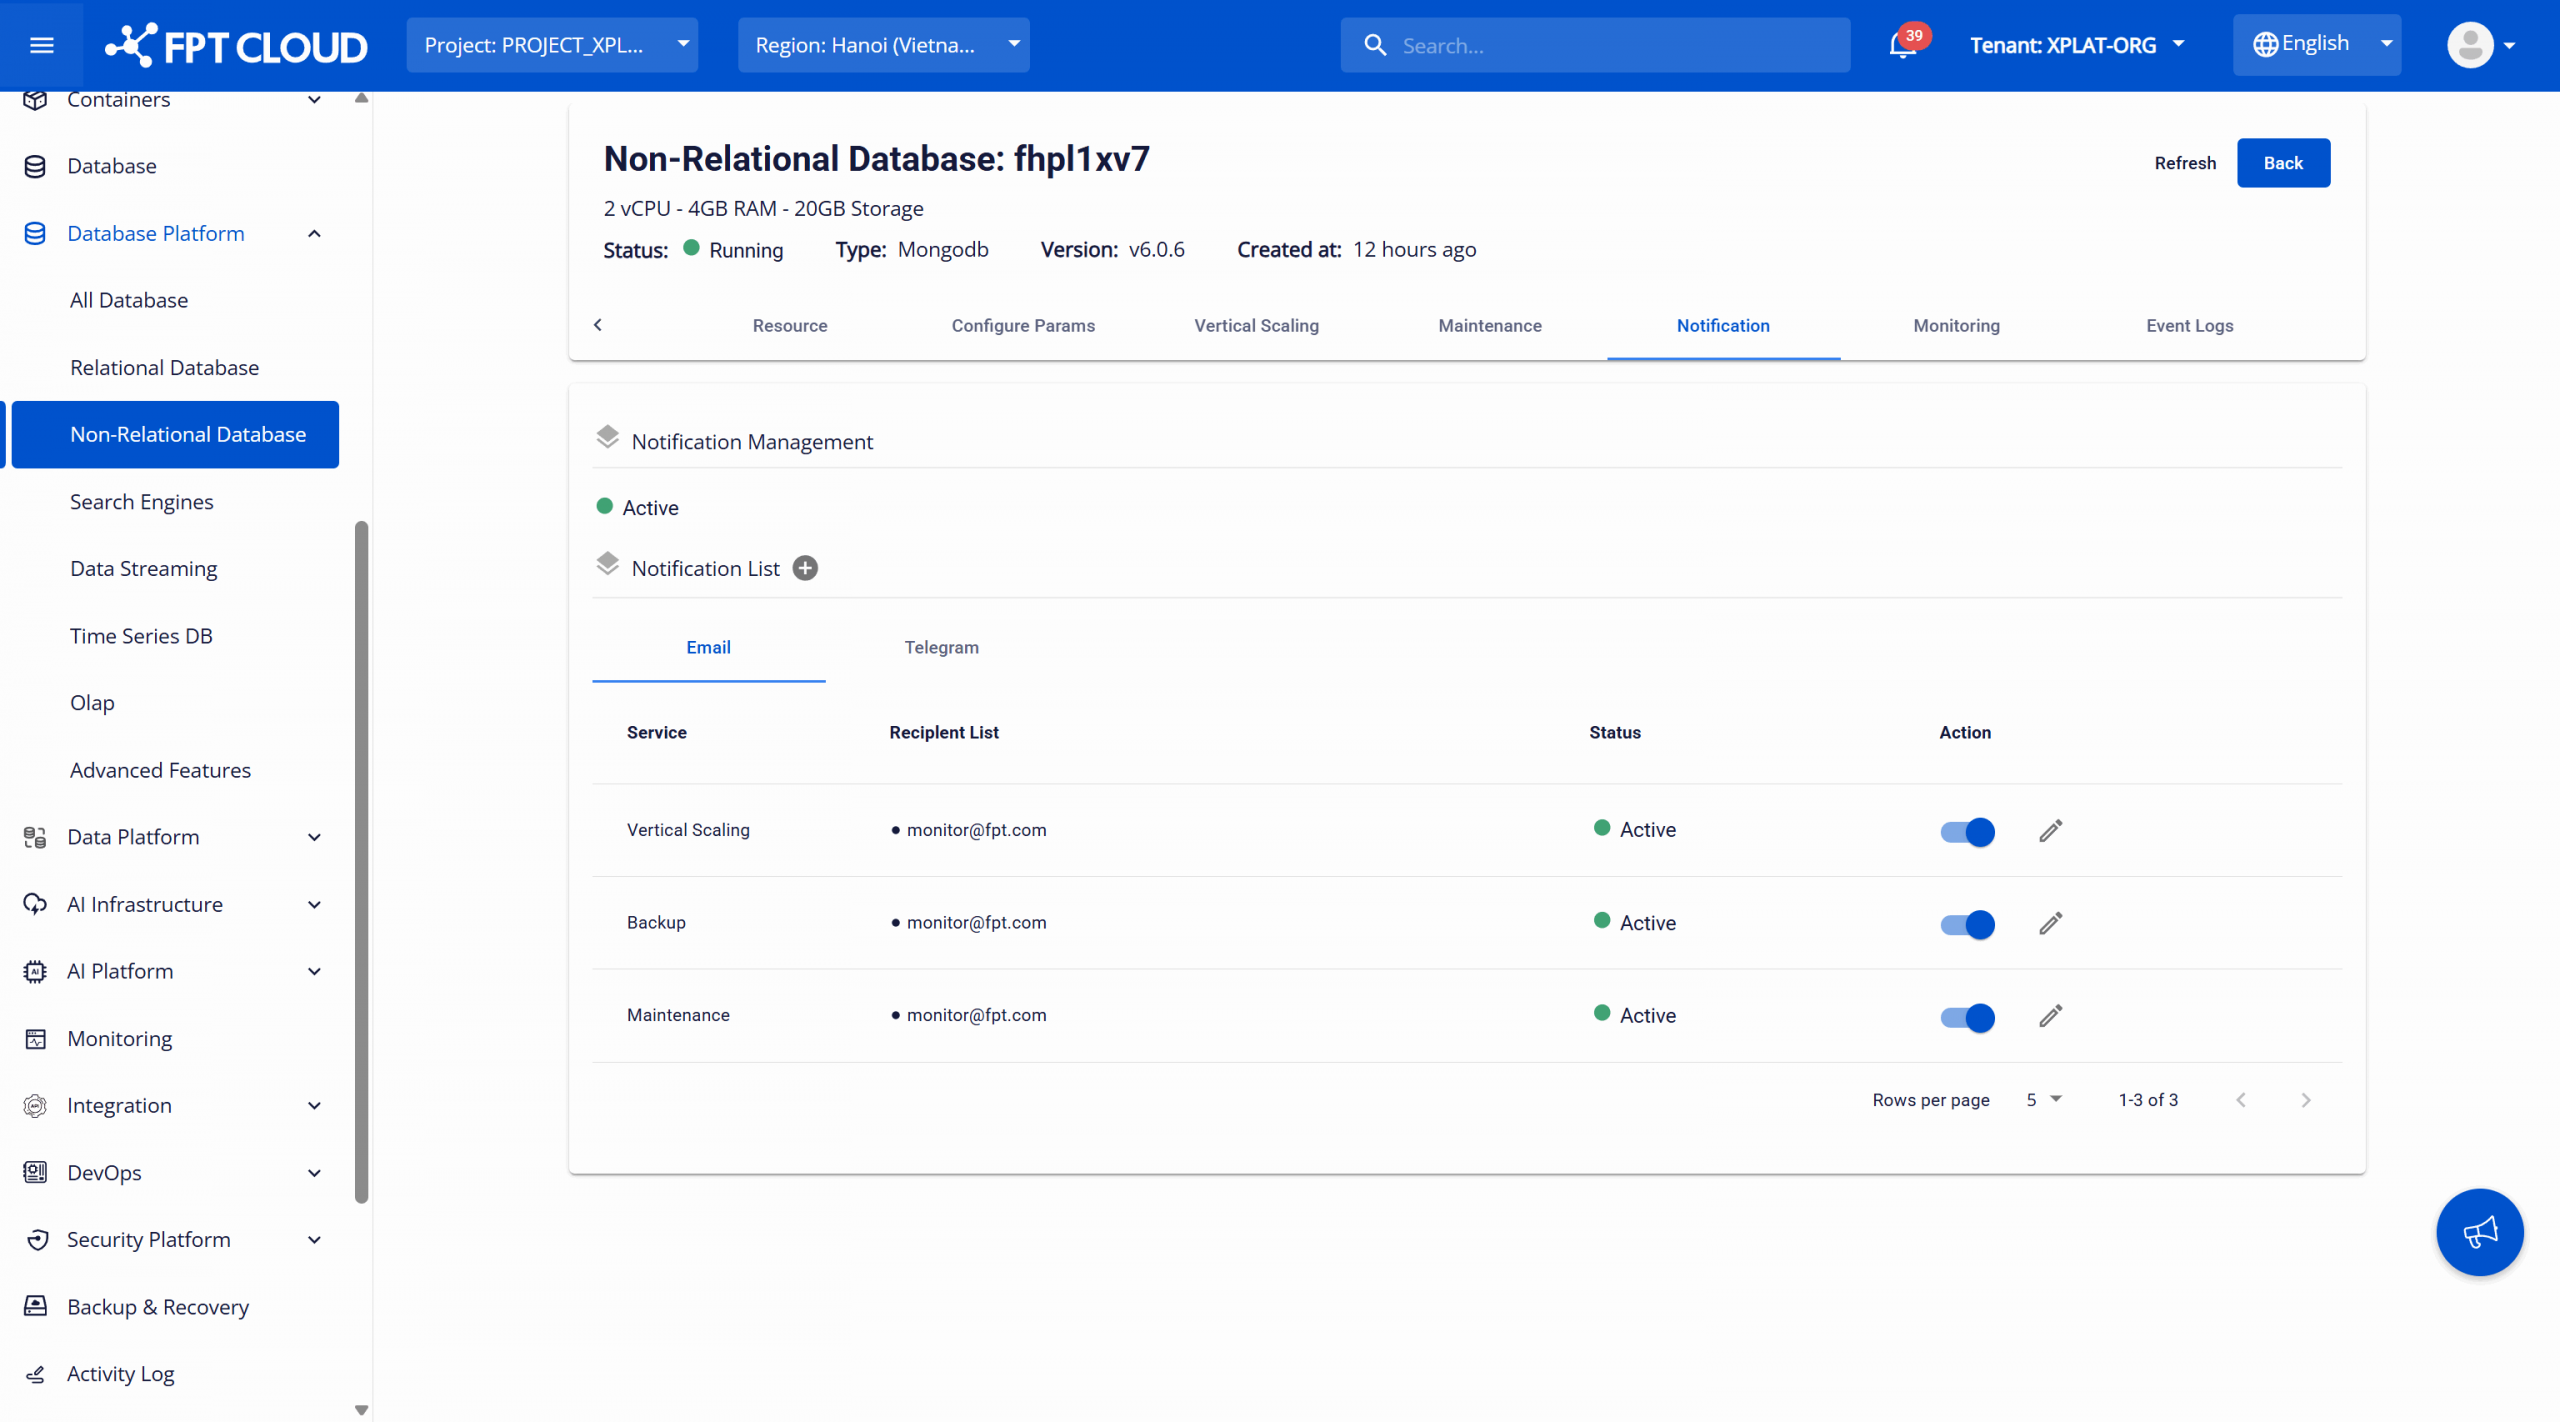2560x1422 pixels.
Task: Open Rows per page dropdown
Action: pyautogui.click(x=2043, y=1099)
